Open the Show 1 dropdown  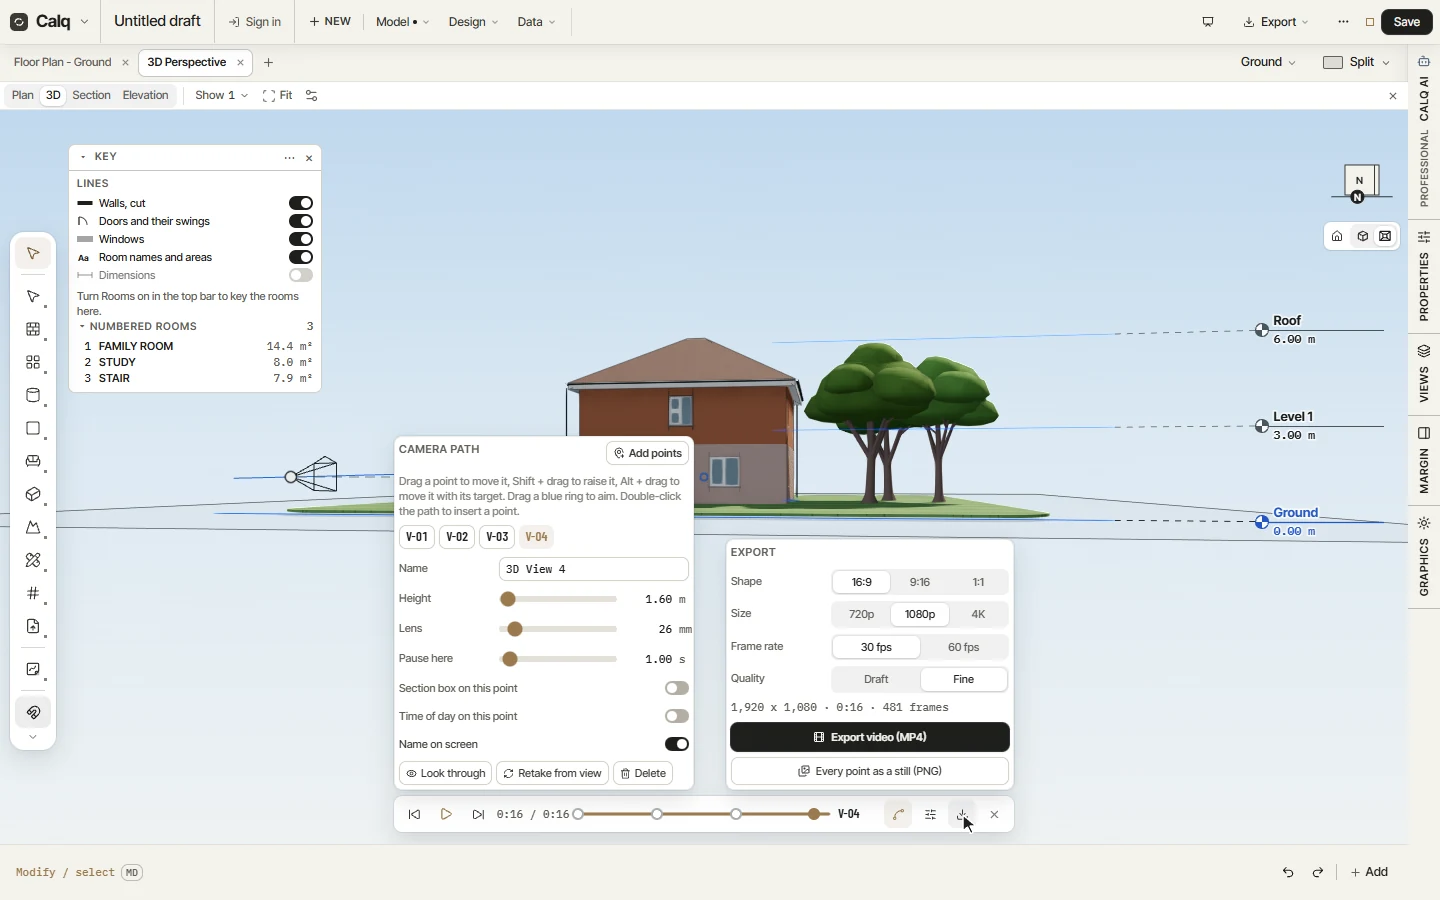point(222,96)
